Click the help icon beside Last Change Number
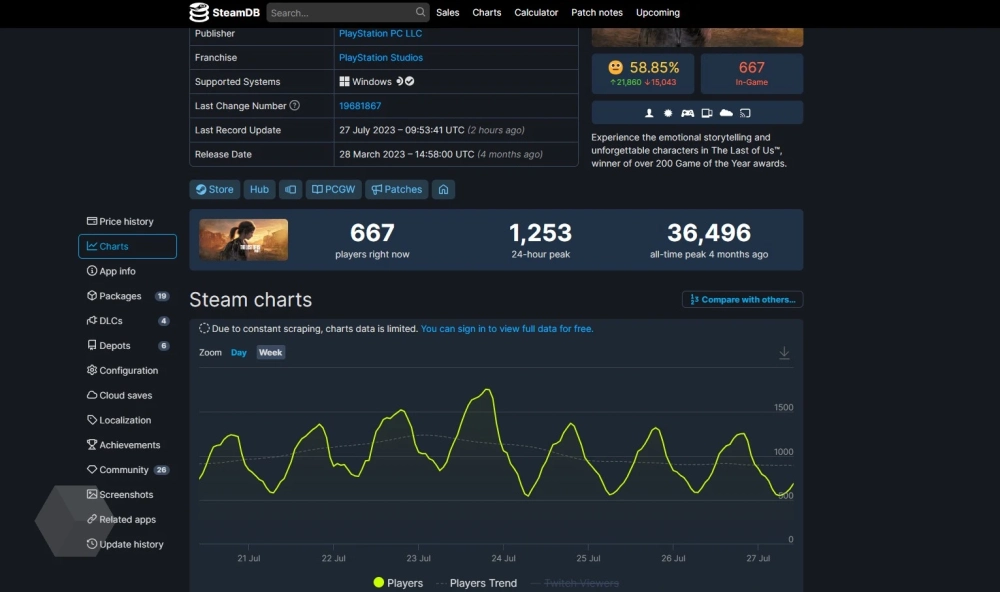 point(294,106)
